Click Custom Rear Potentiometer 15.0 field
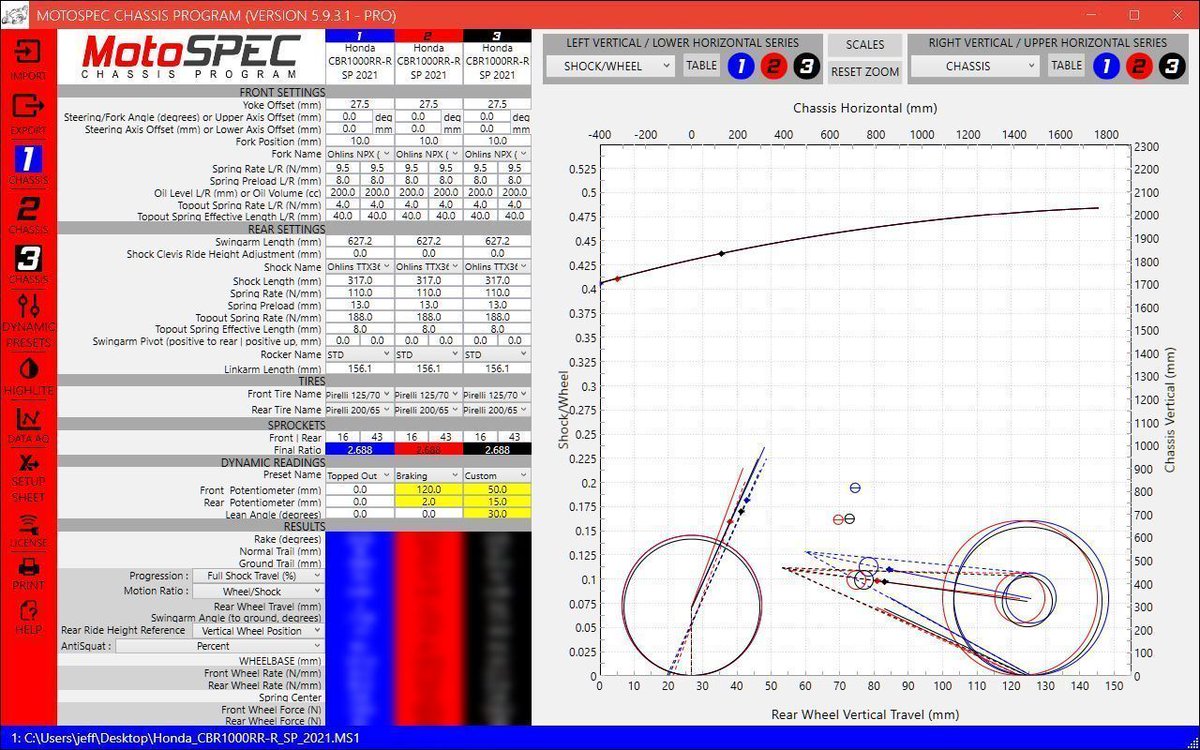This screenshot has height=750, width=1200. click(497, 502)
